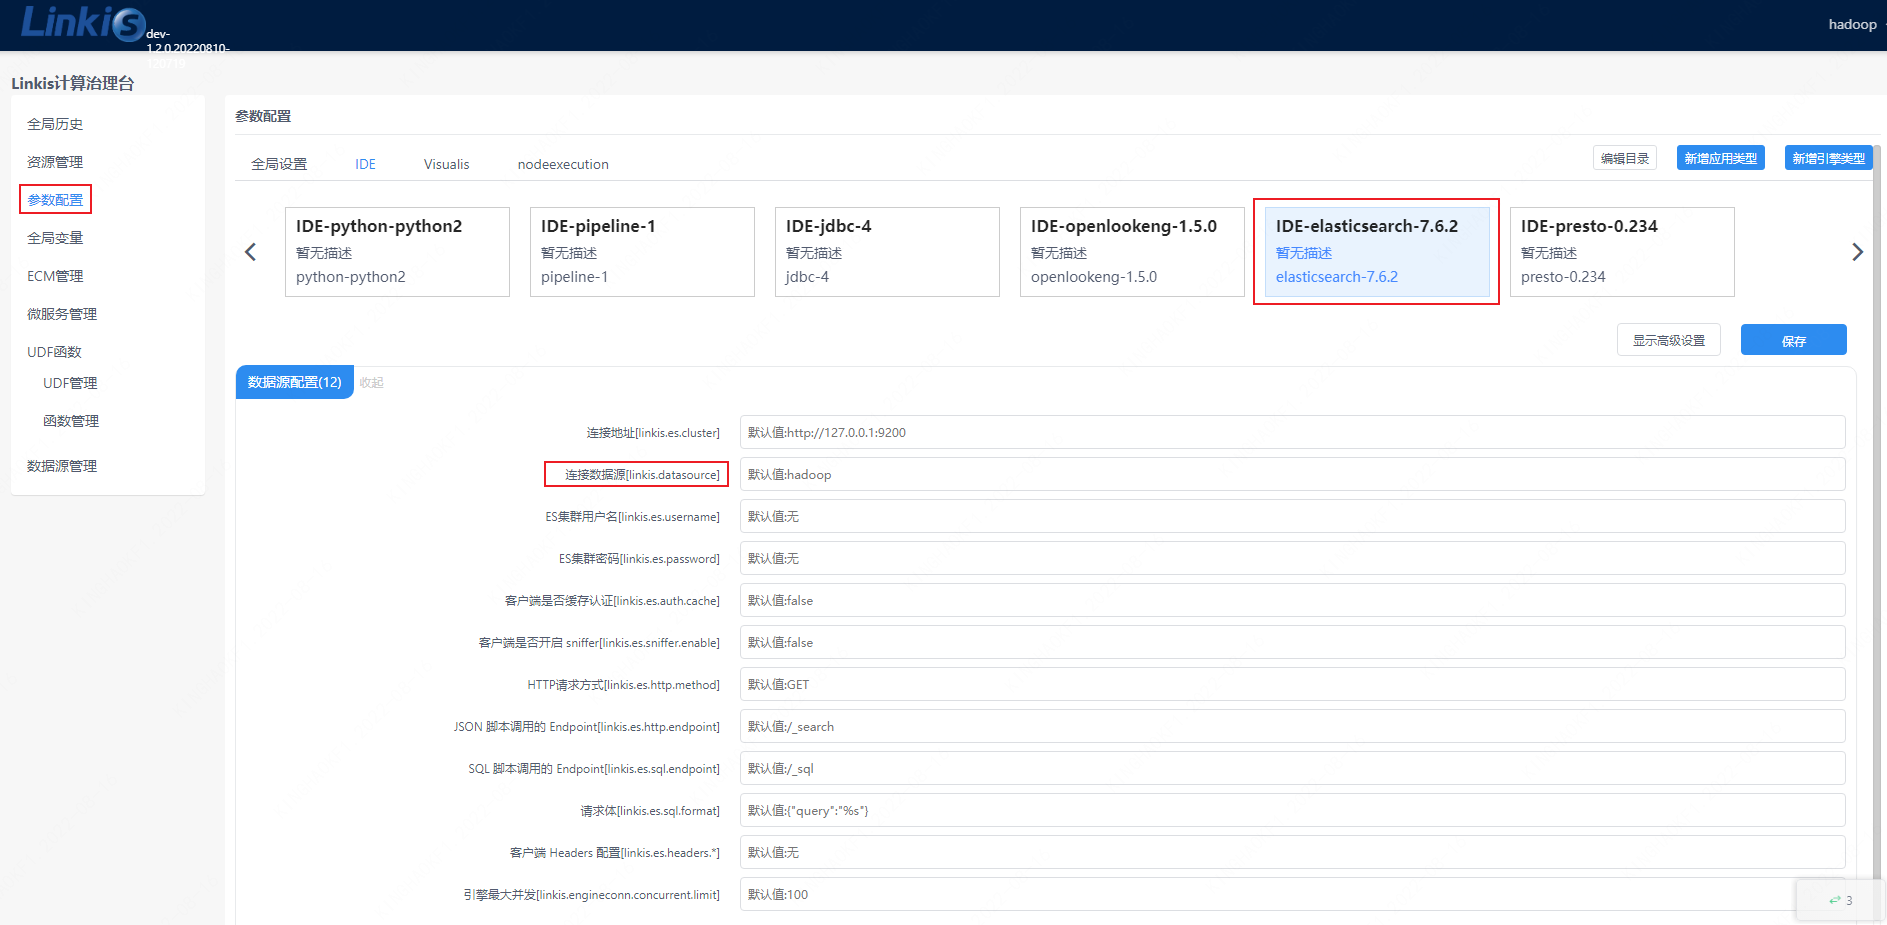Click 新增应用类型 button

click(x=1720, y=158)
